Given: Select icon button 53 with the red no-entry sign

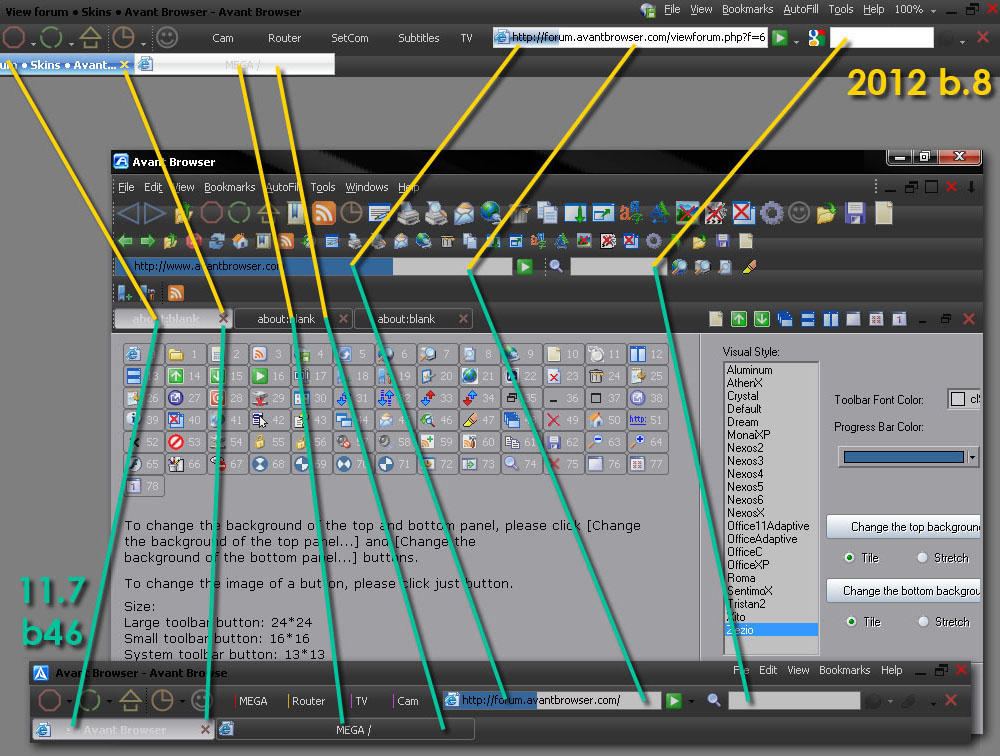Looking at the screenshot, I should point(185,441).
